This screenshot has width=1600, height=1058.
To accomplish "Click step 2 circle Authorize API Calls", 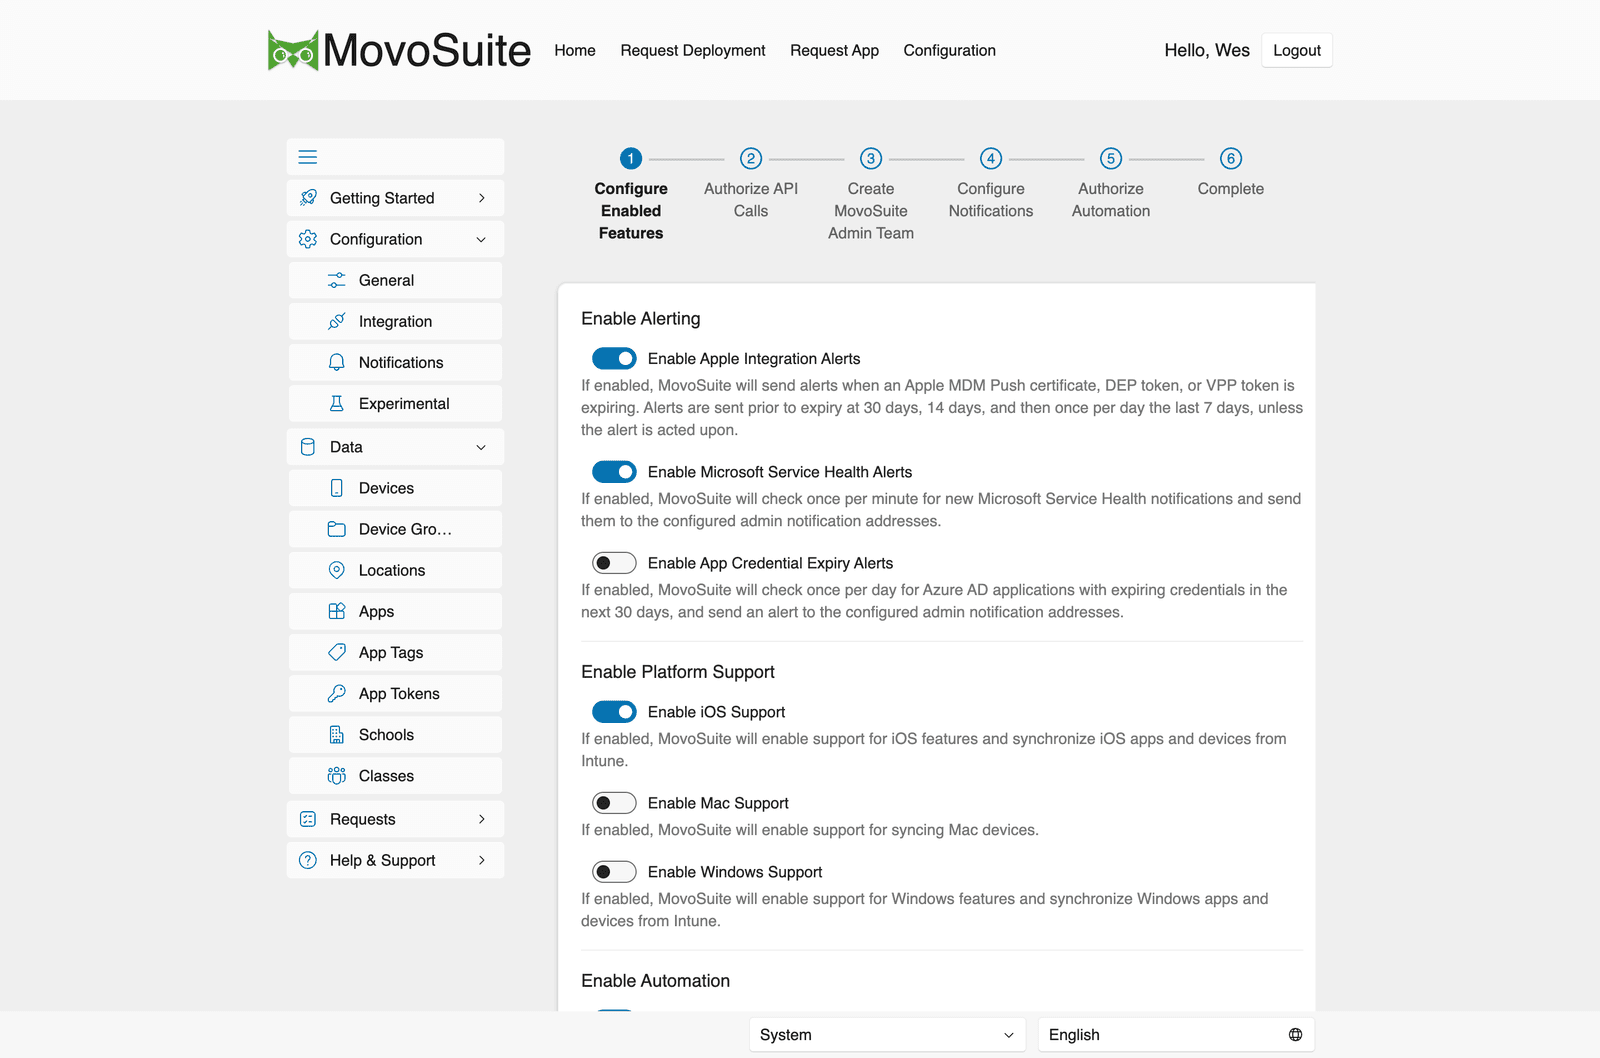I will pos(751,159).
